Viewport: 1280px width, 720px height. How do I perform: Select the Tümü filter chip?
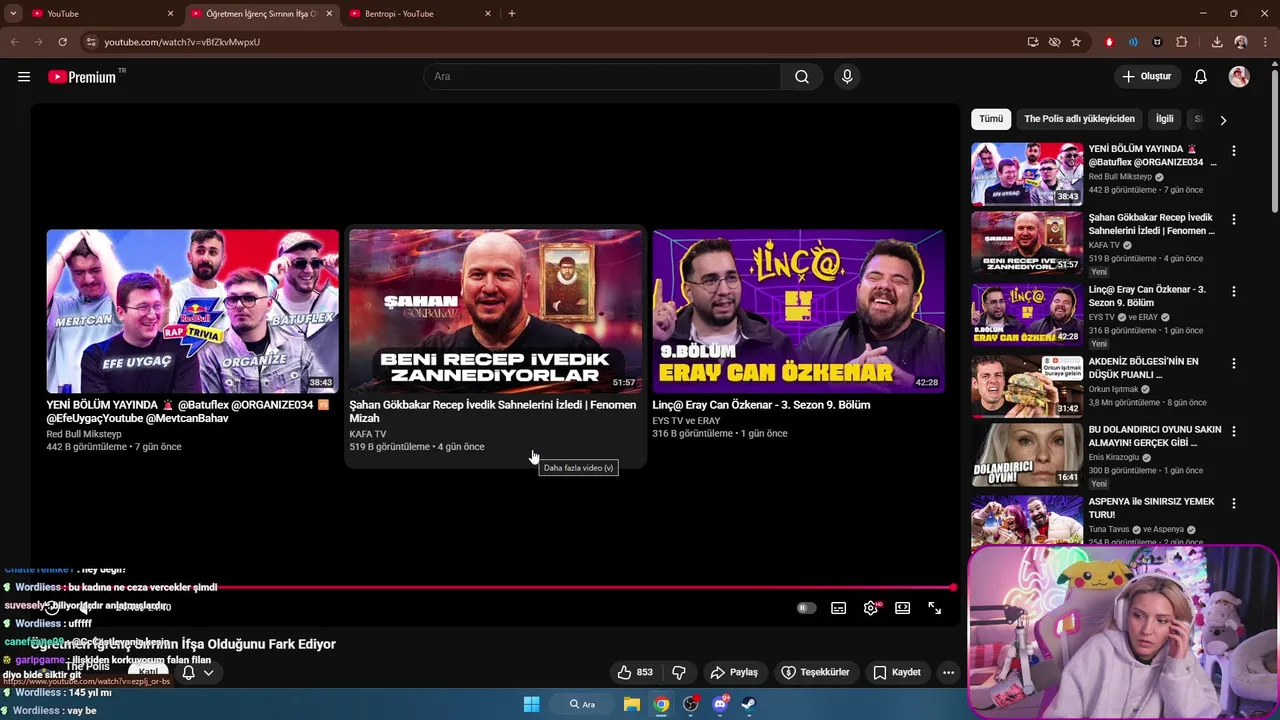coord(991,119)
